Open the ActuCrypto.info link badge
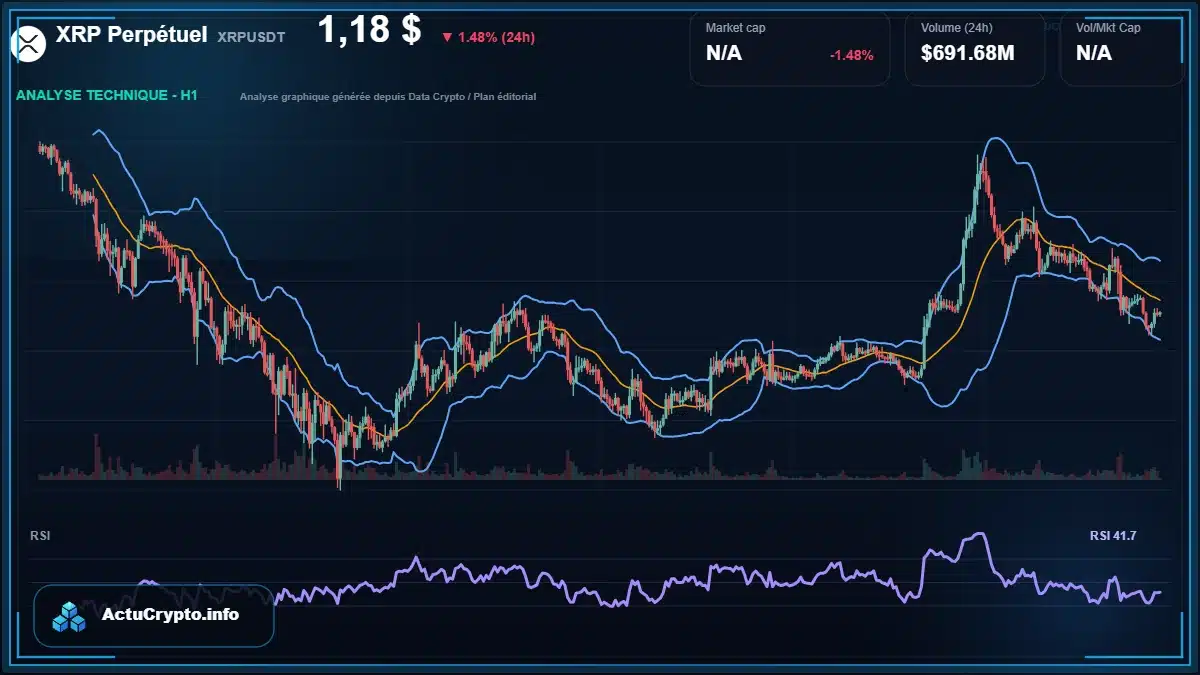 (x=154, y=615)
